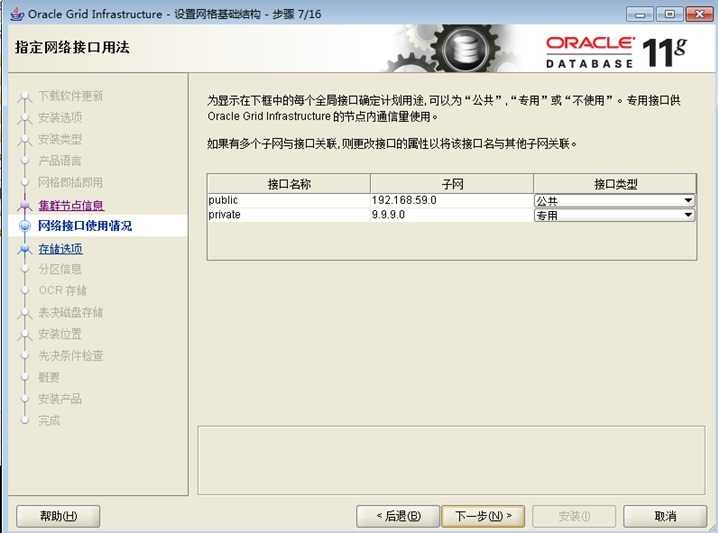Click the 安装产品 step in sidebar
Image resolution: width=718 pixels, height=533 pixels.
[x=60, y=398]
